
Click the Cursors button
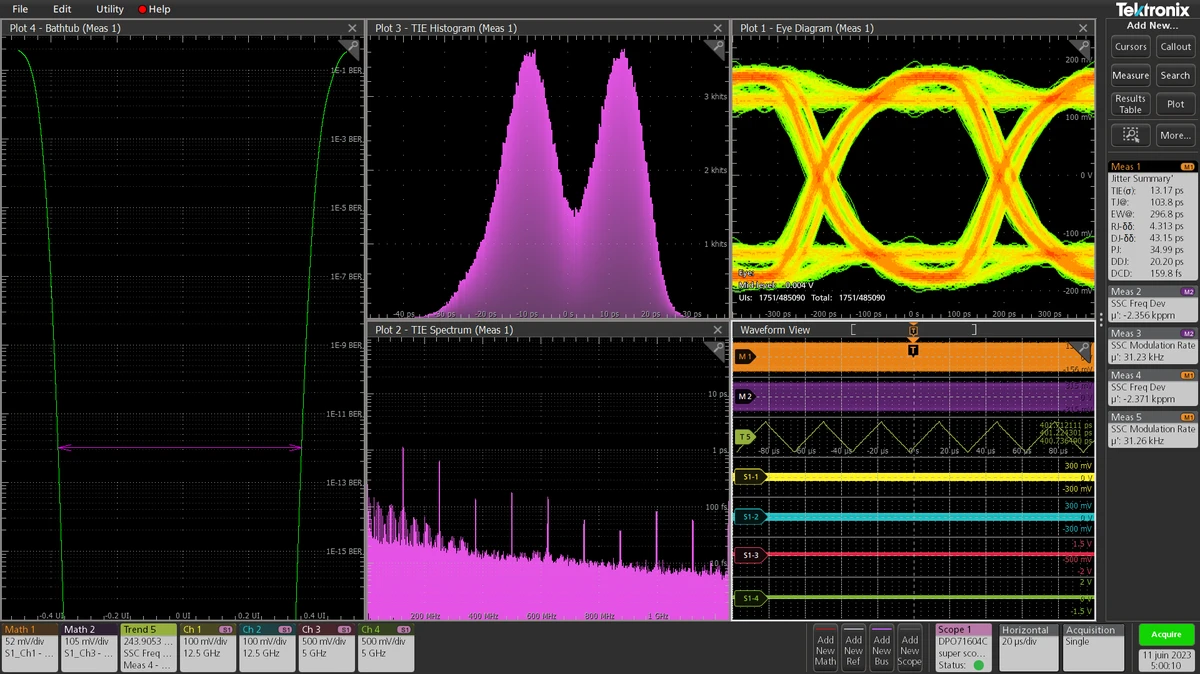tap(1130, 47)
